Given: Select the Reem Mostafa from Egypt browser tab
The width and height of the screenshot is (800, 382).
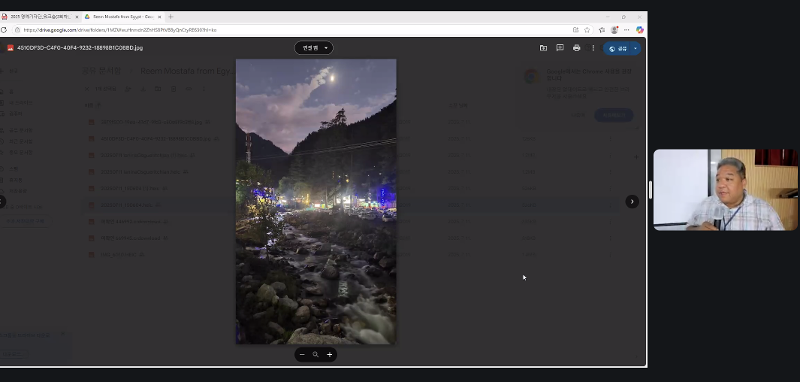Looking at the screenshot, I should 122,17.
